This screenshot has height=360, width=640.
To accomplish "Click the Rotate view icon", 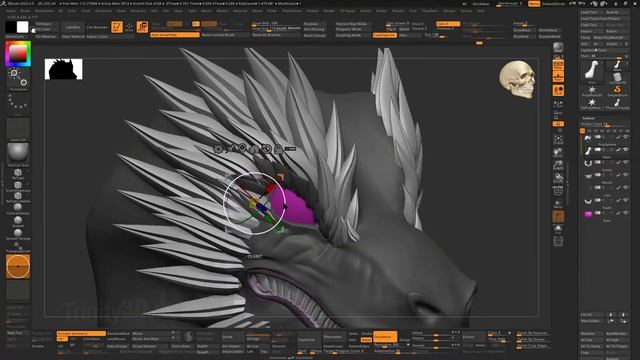I will click(x=558, y=178).
